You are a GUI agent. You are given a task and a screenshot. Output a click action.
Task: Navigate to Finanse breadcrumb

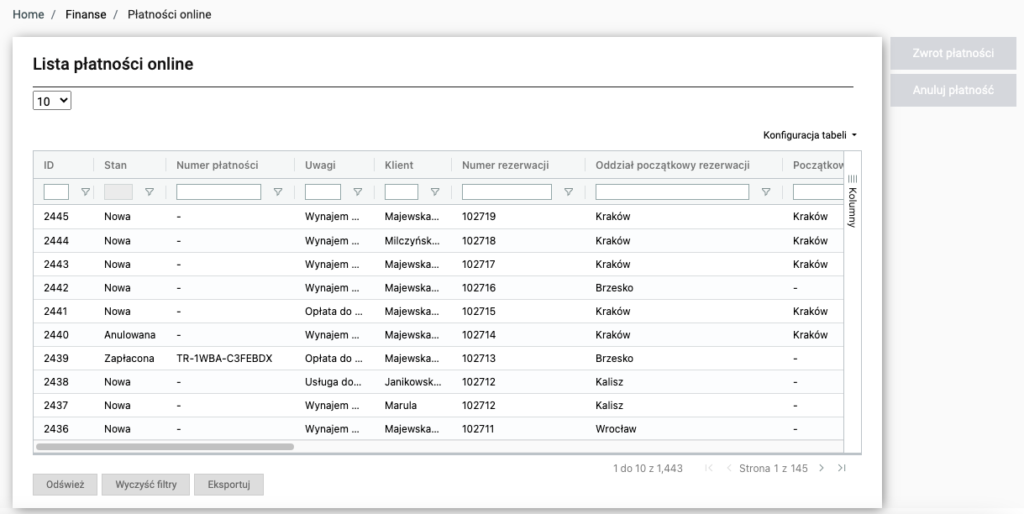(86, 15)
